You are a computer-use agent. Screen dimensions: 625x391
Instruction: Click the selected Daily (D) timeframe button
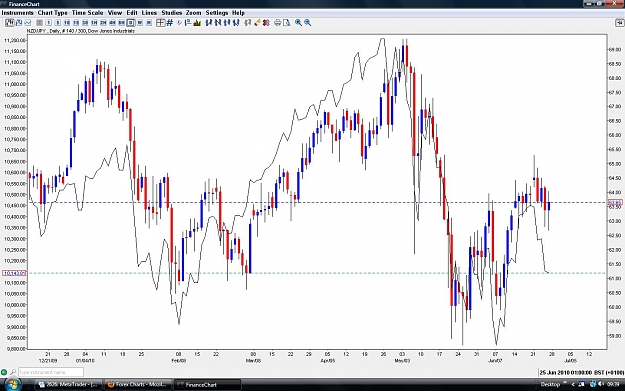pyautogui.click(x=131, y=23)
